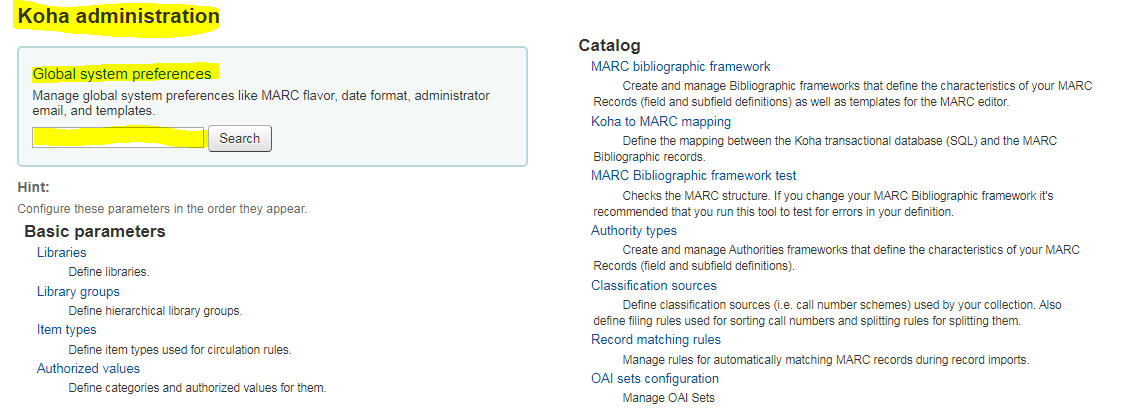The height and width of the screenshot is (411, 1124).
Task: Go to Library groups
Action: point(78,292)
